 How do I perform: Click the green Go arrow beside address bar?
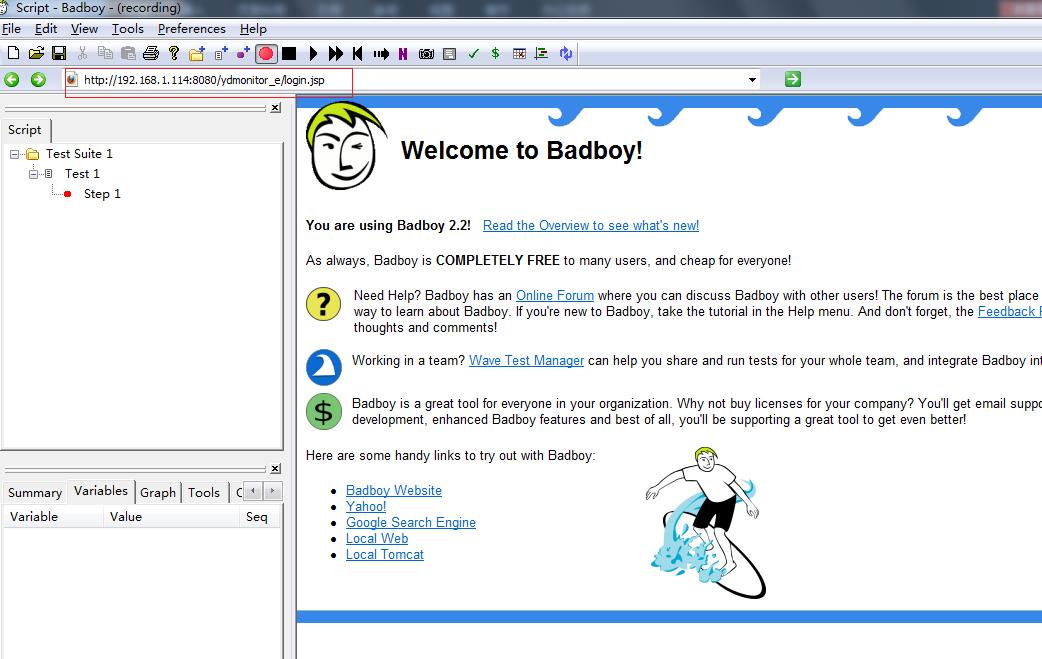click(x=792, y=79)
